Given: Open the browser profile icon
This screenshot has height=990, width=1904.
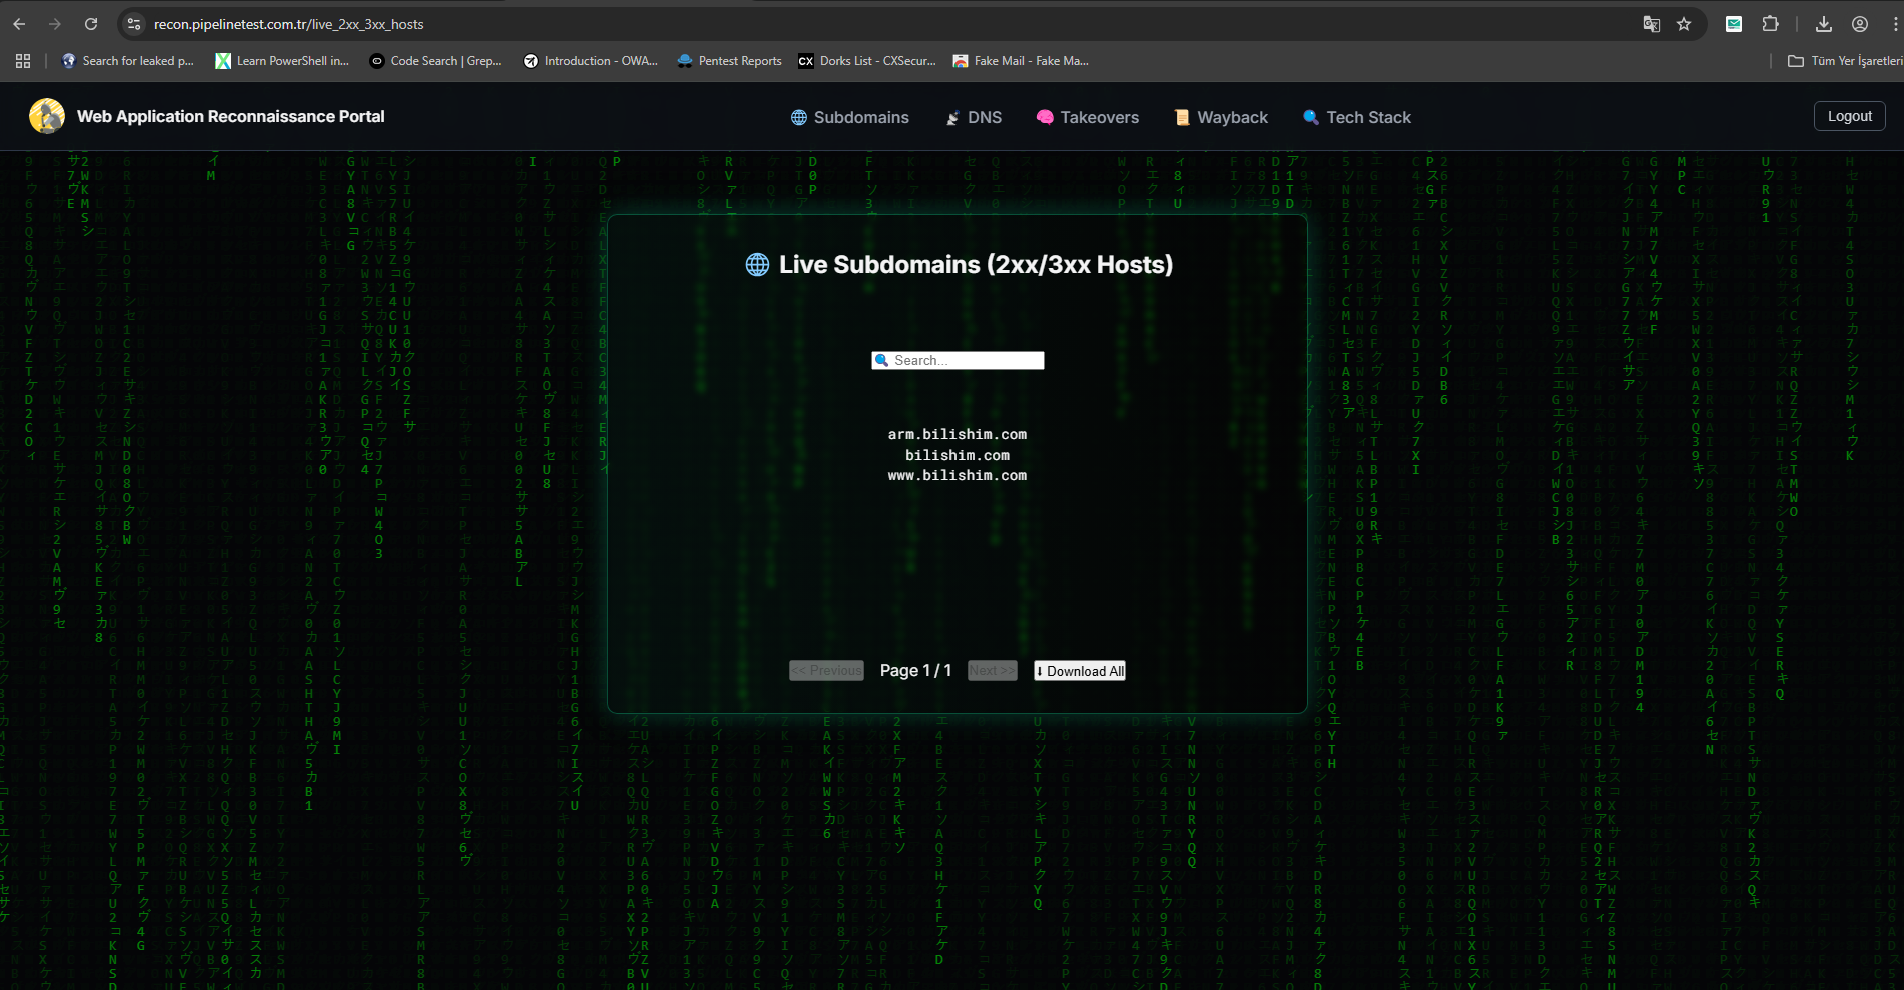Looking at the screenshot, I should [x=1860, y=24].
